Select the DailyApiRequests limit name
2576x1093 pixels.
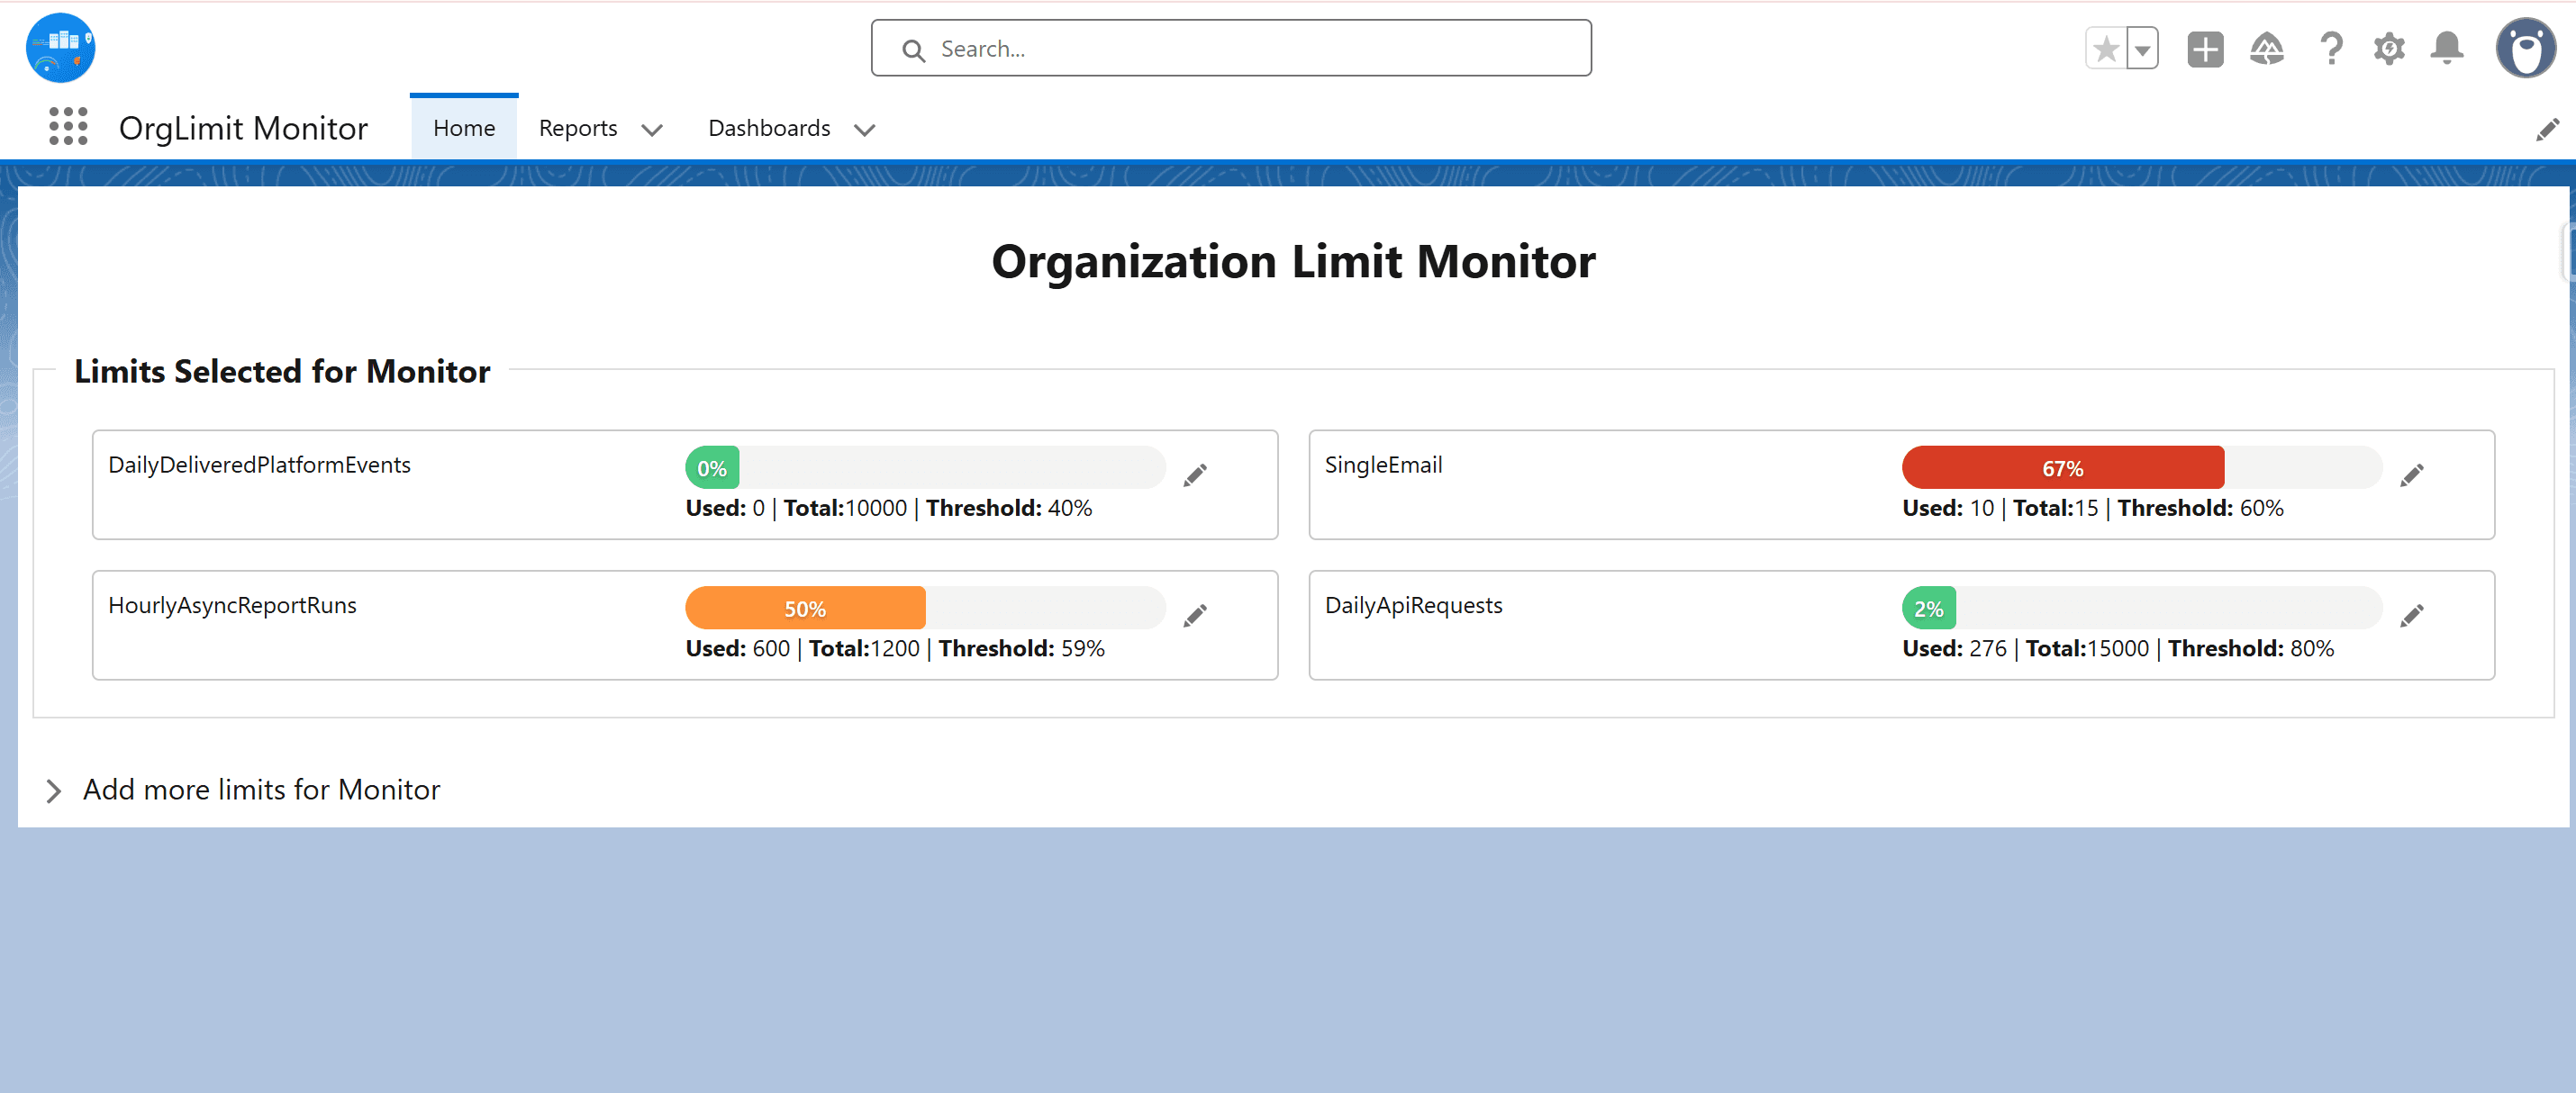coord(1413,605)
